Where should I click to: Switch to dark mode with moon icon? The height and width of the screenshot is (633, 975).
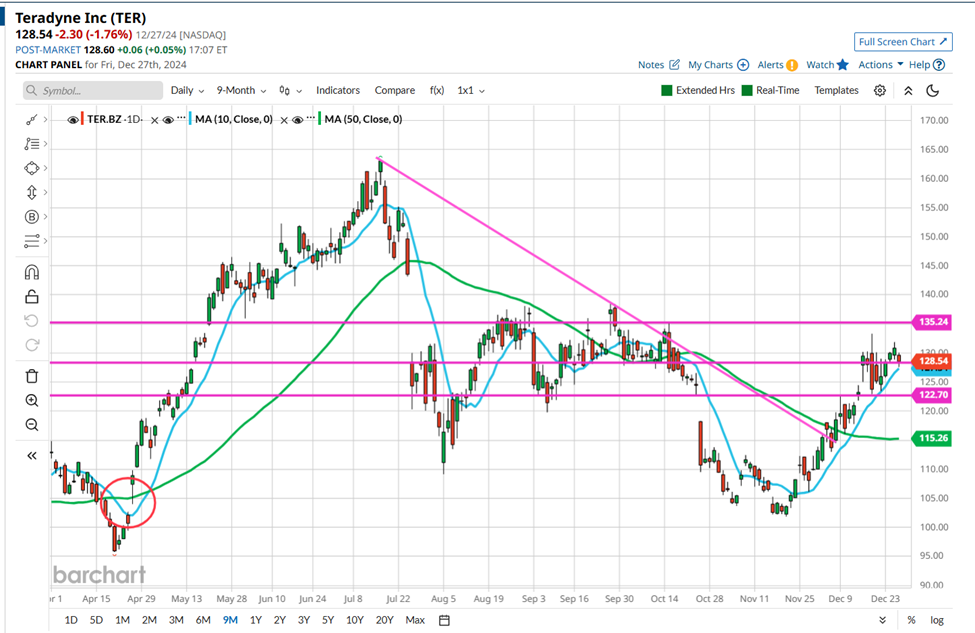(932, 90)
